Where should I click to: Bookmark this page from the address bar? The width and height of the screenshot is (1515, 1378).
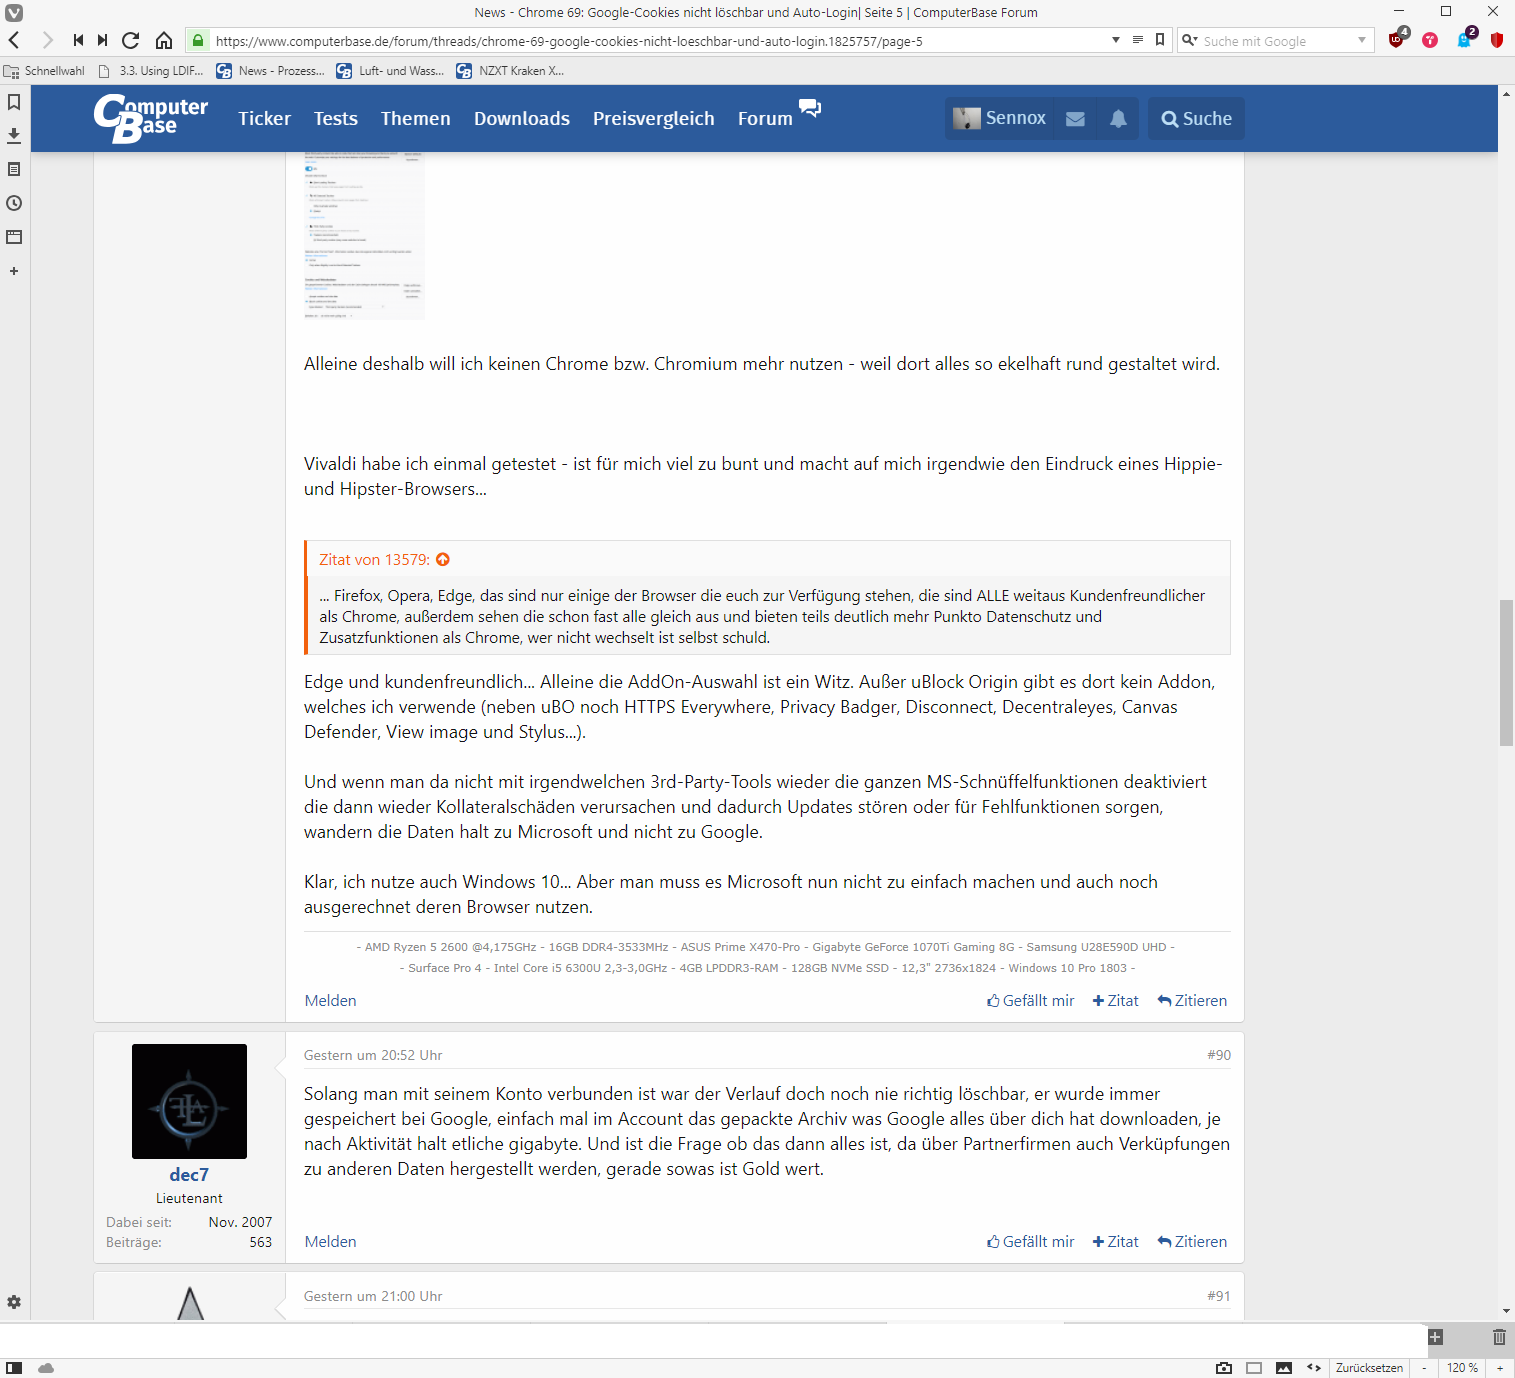click(x=1160, y=40)
